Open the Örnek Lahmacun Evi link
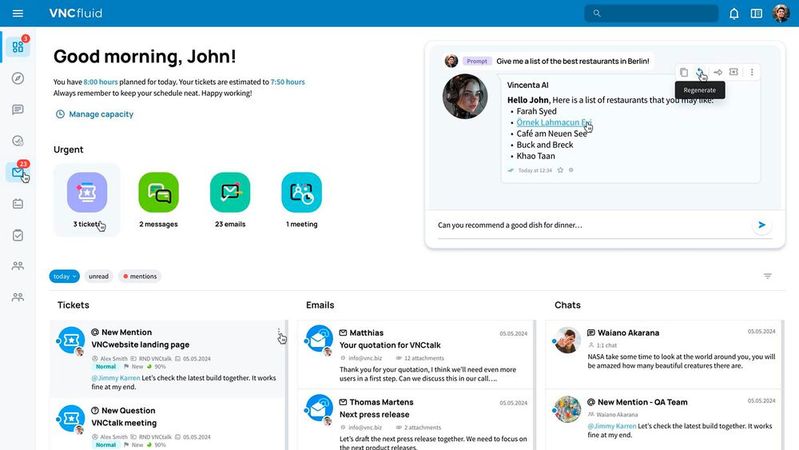The image size is (799, 450). pyautogui.click(x=554, y=122)
